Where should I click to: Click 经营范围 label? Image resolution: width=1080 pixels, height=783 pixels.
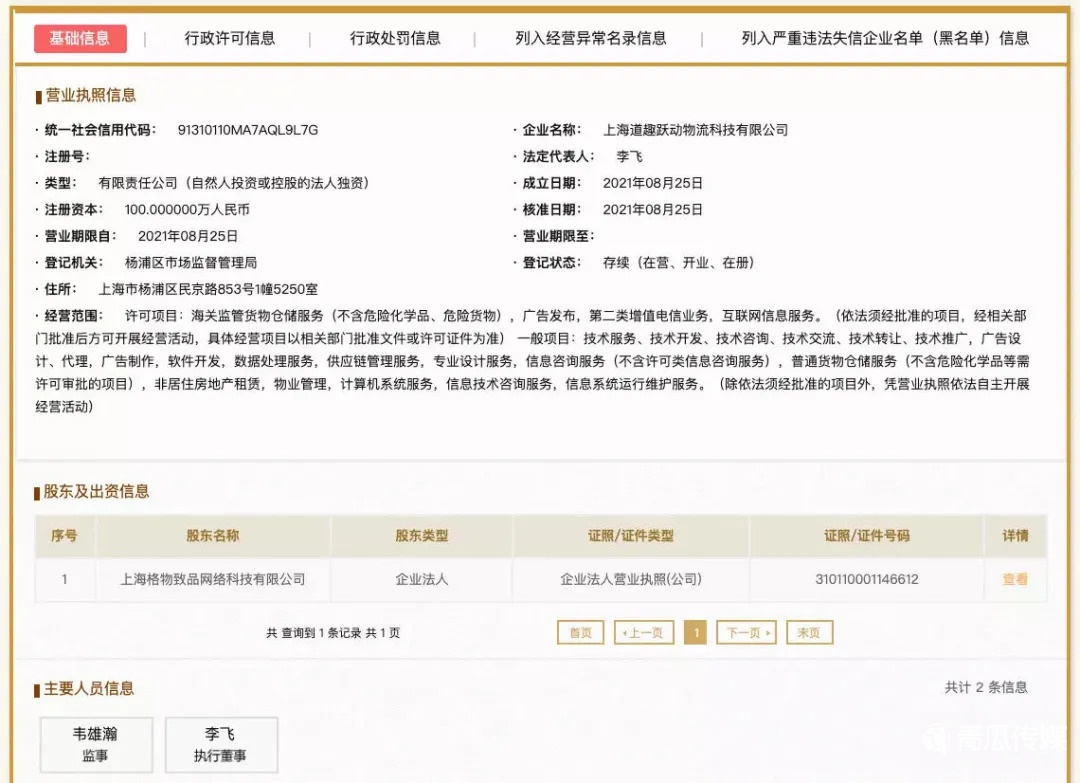coord(73,316)
